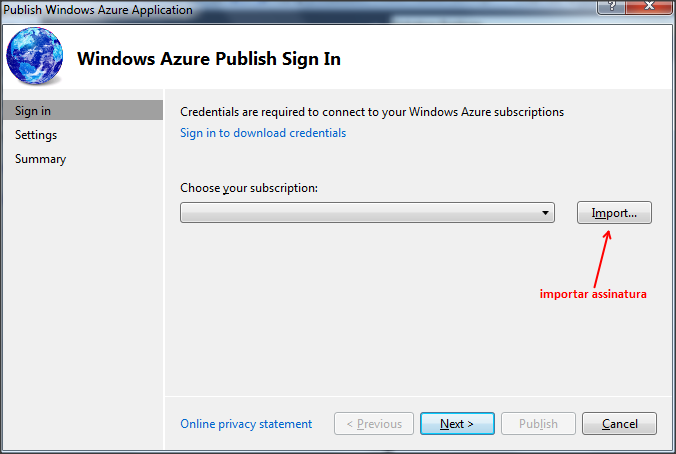Viewport: 676px width, 454px height.
Task: Click the Previous button
Action: pyautogui.click(x=374, y=424)
